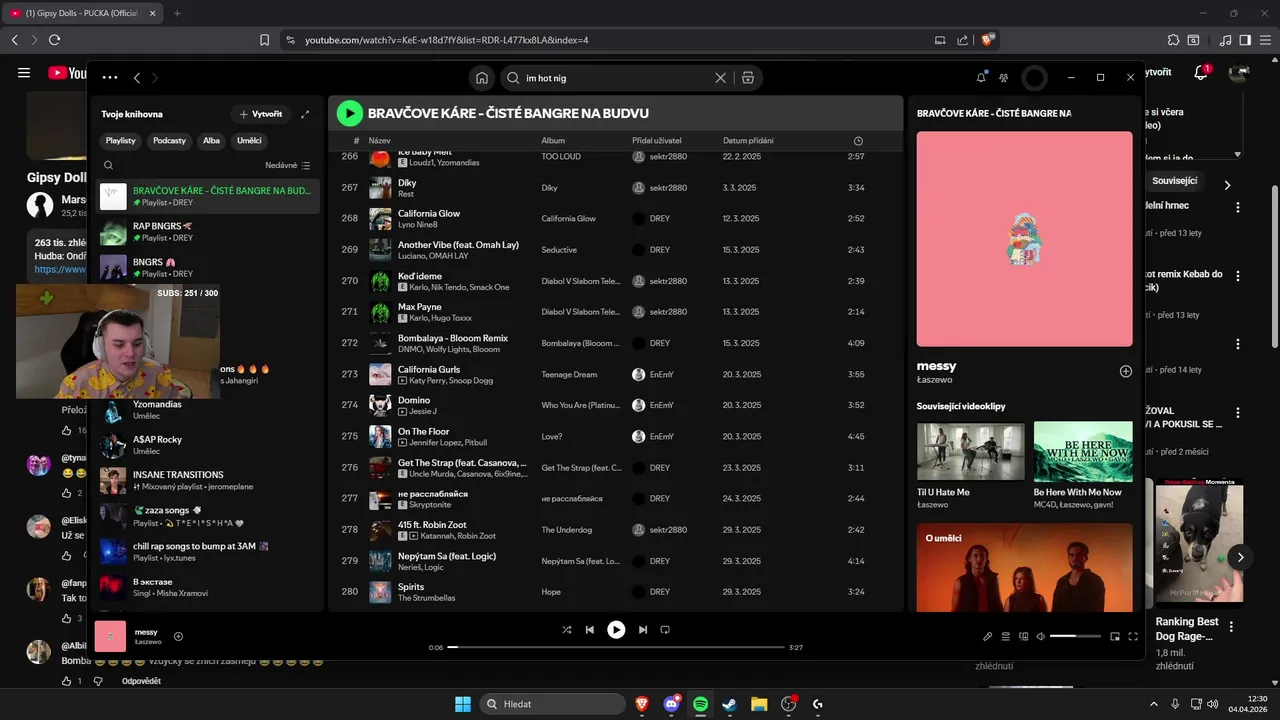Click the Vytvořit button in library
The height and width of the screenshot is (720, 1280).
pos(261,114)
